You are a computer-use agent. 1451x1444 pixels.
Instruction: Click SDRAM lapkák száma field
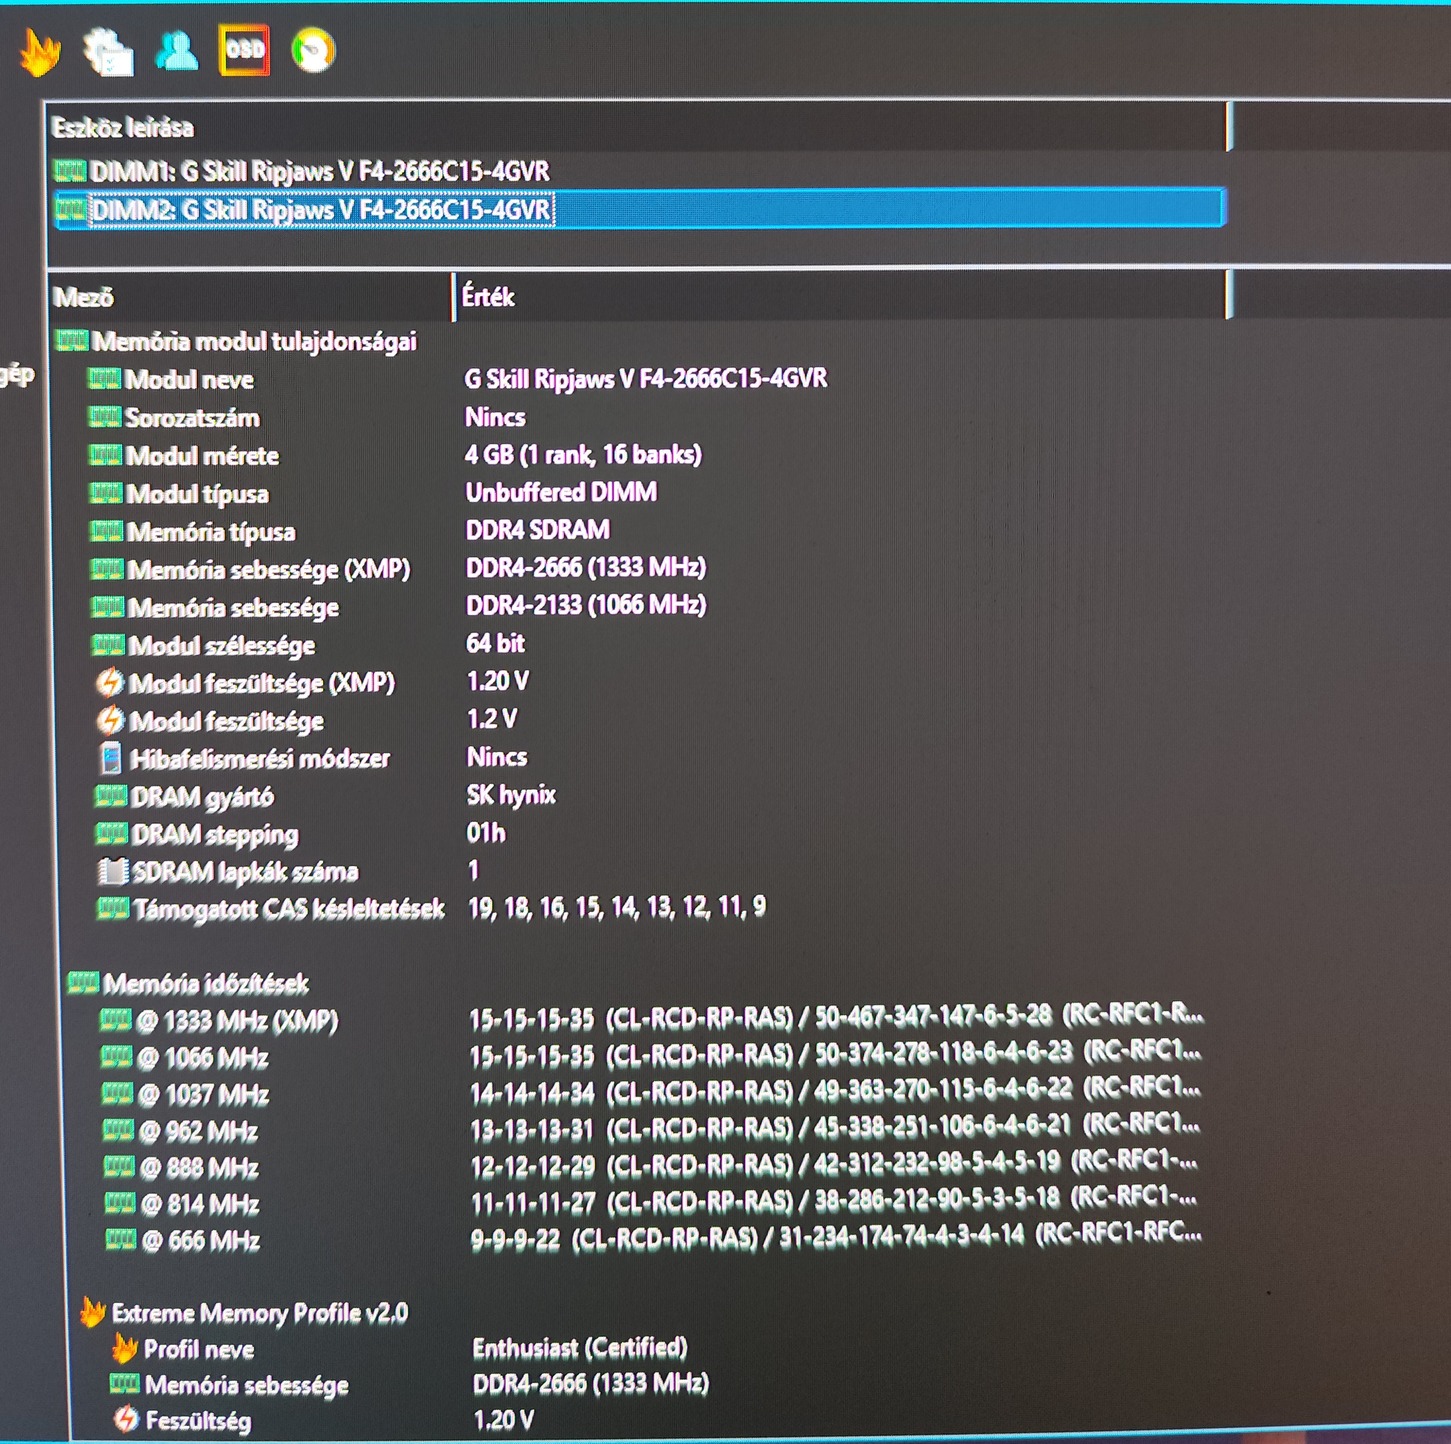pyautogui.click(x=228, y=872)
